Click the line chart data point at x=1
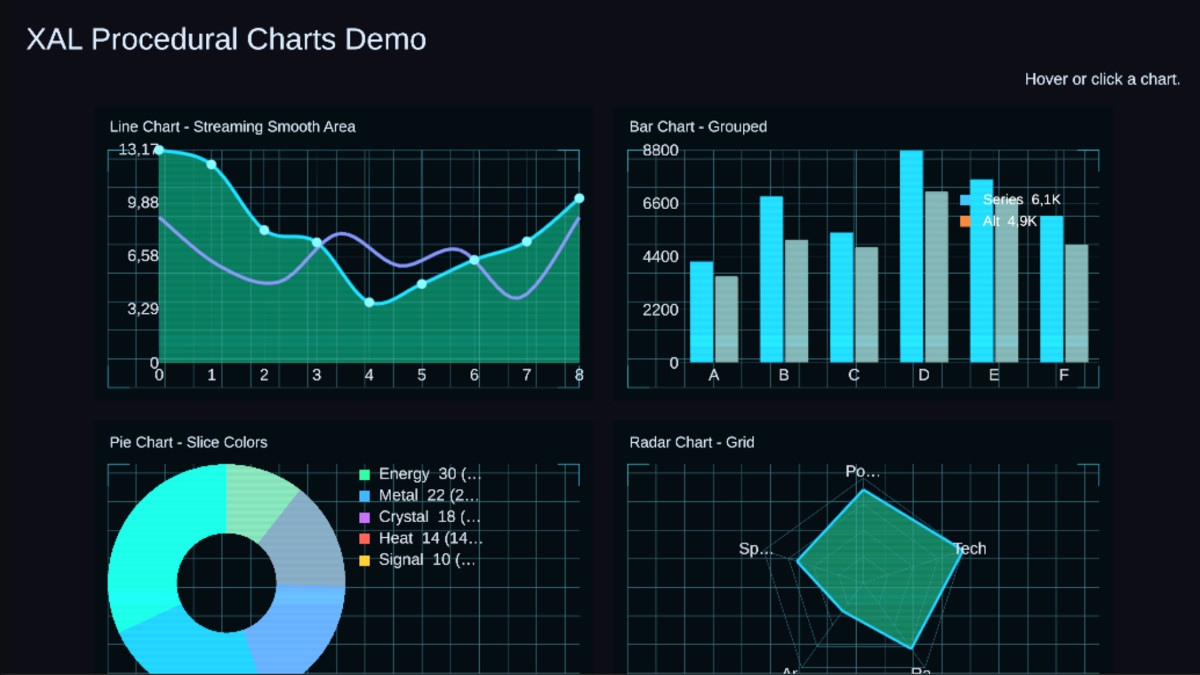The image size is (1200, 675). tap(211, 164)
